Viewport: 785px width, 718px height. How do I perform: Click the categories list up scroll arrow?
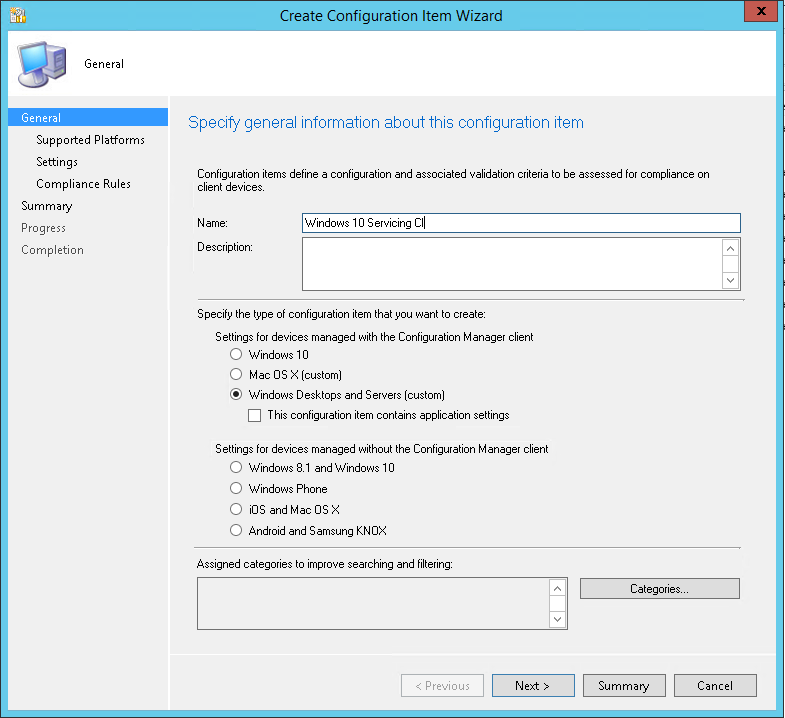(x=557, y=588)
